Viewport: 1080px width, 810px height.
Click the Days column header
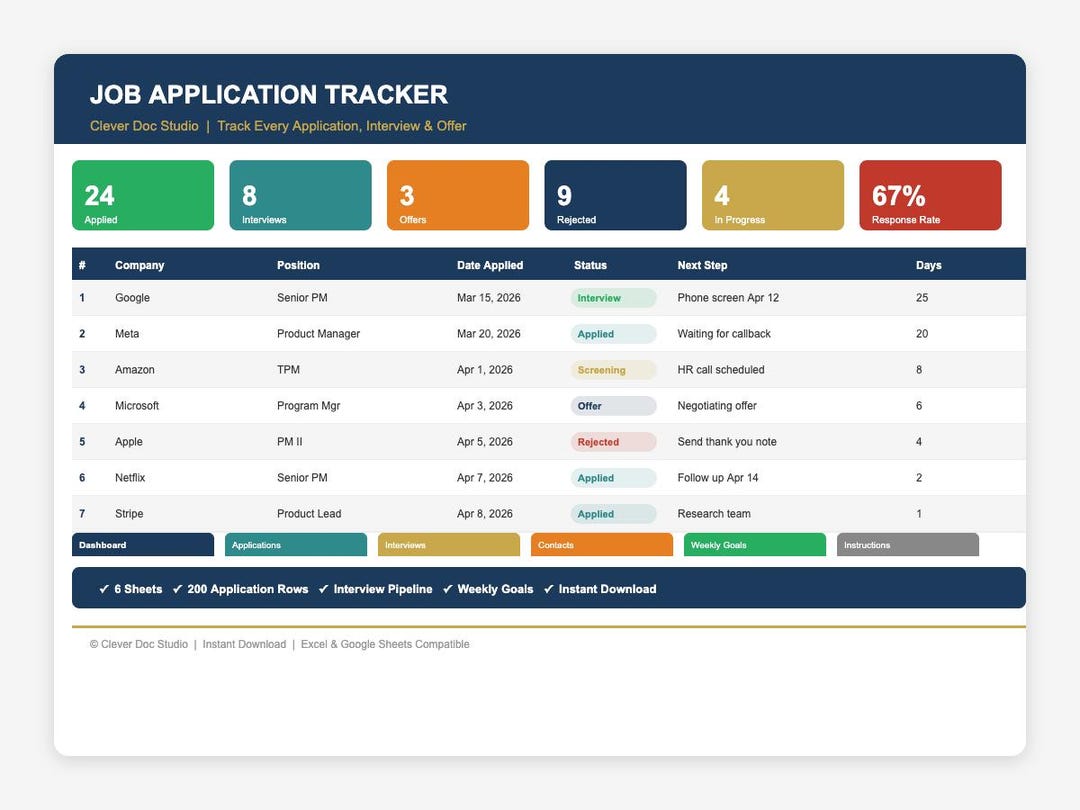click(x=928, y=265)
